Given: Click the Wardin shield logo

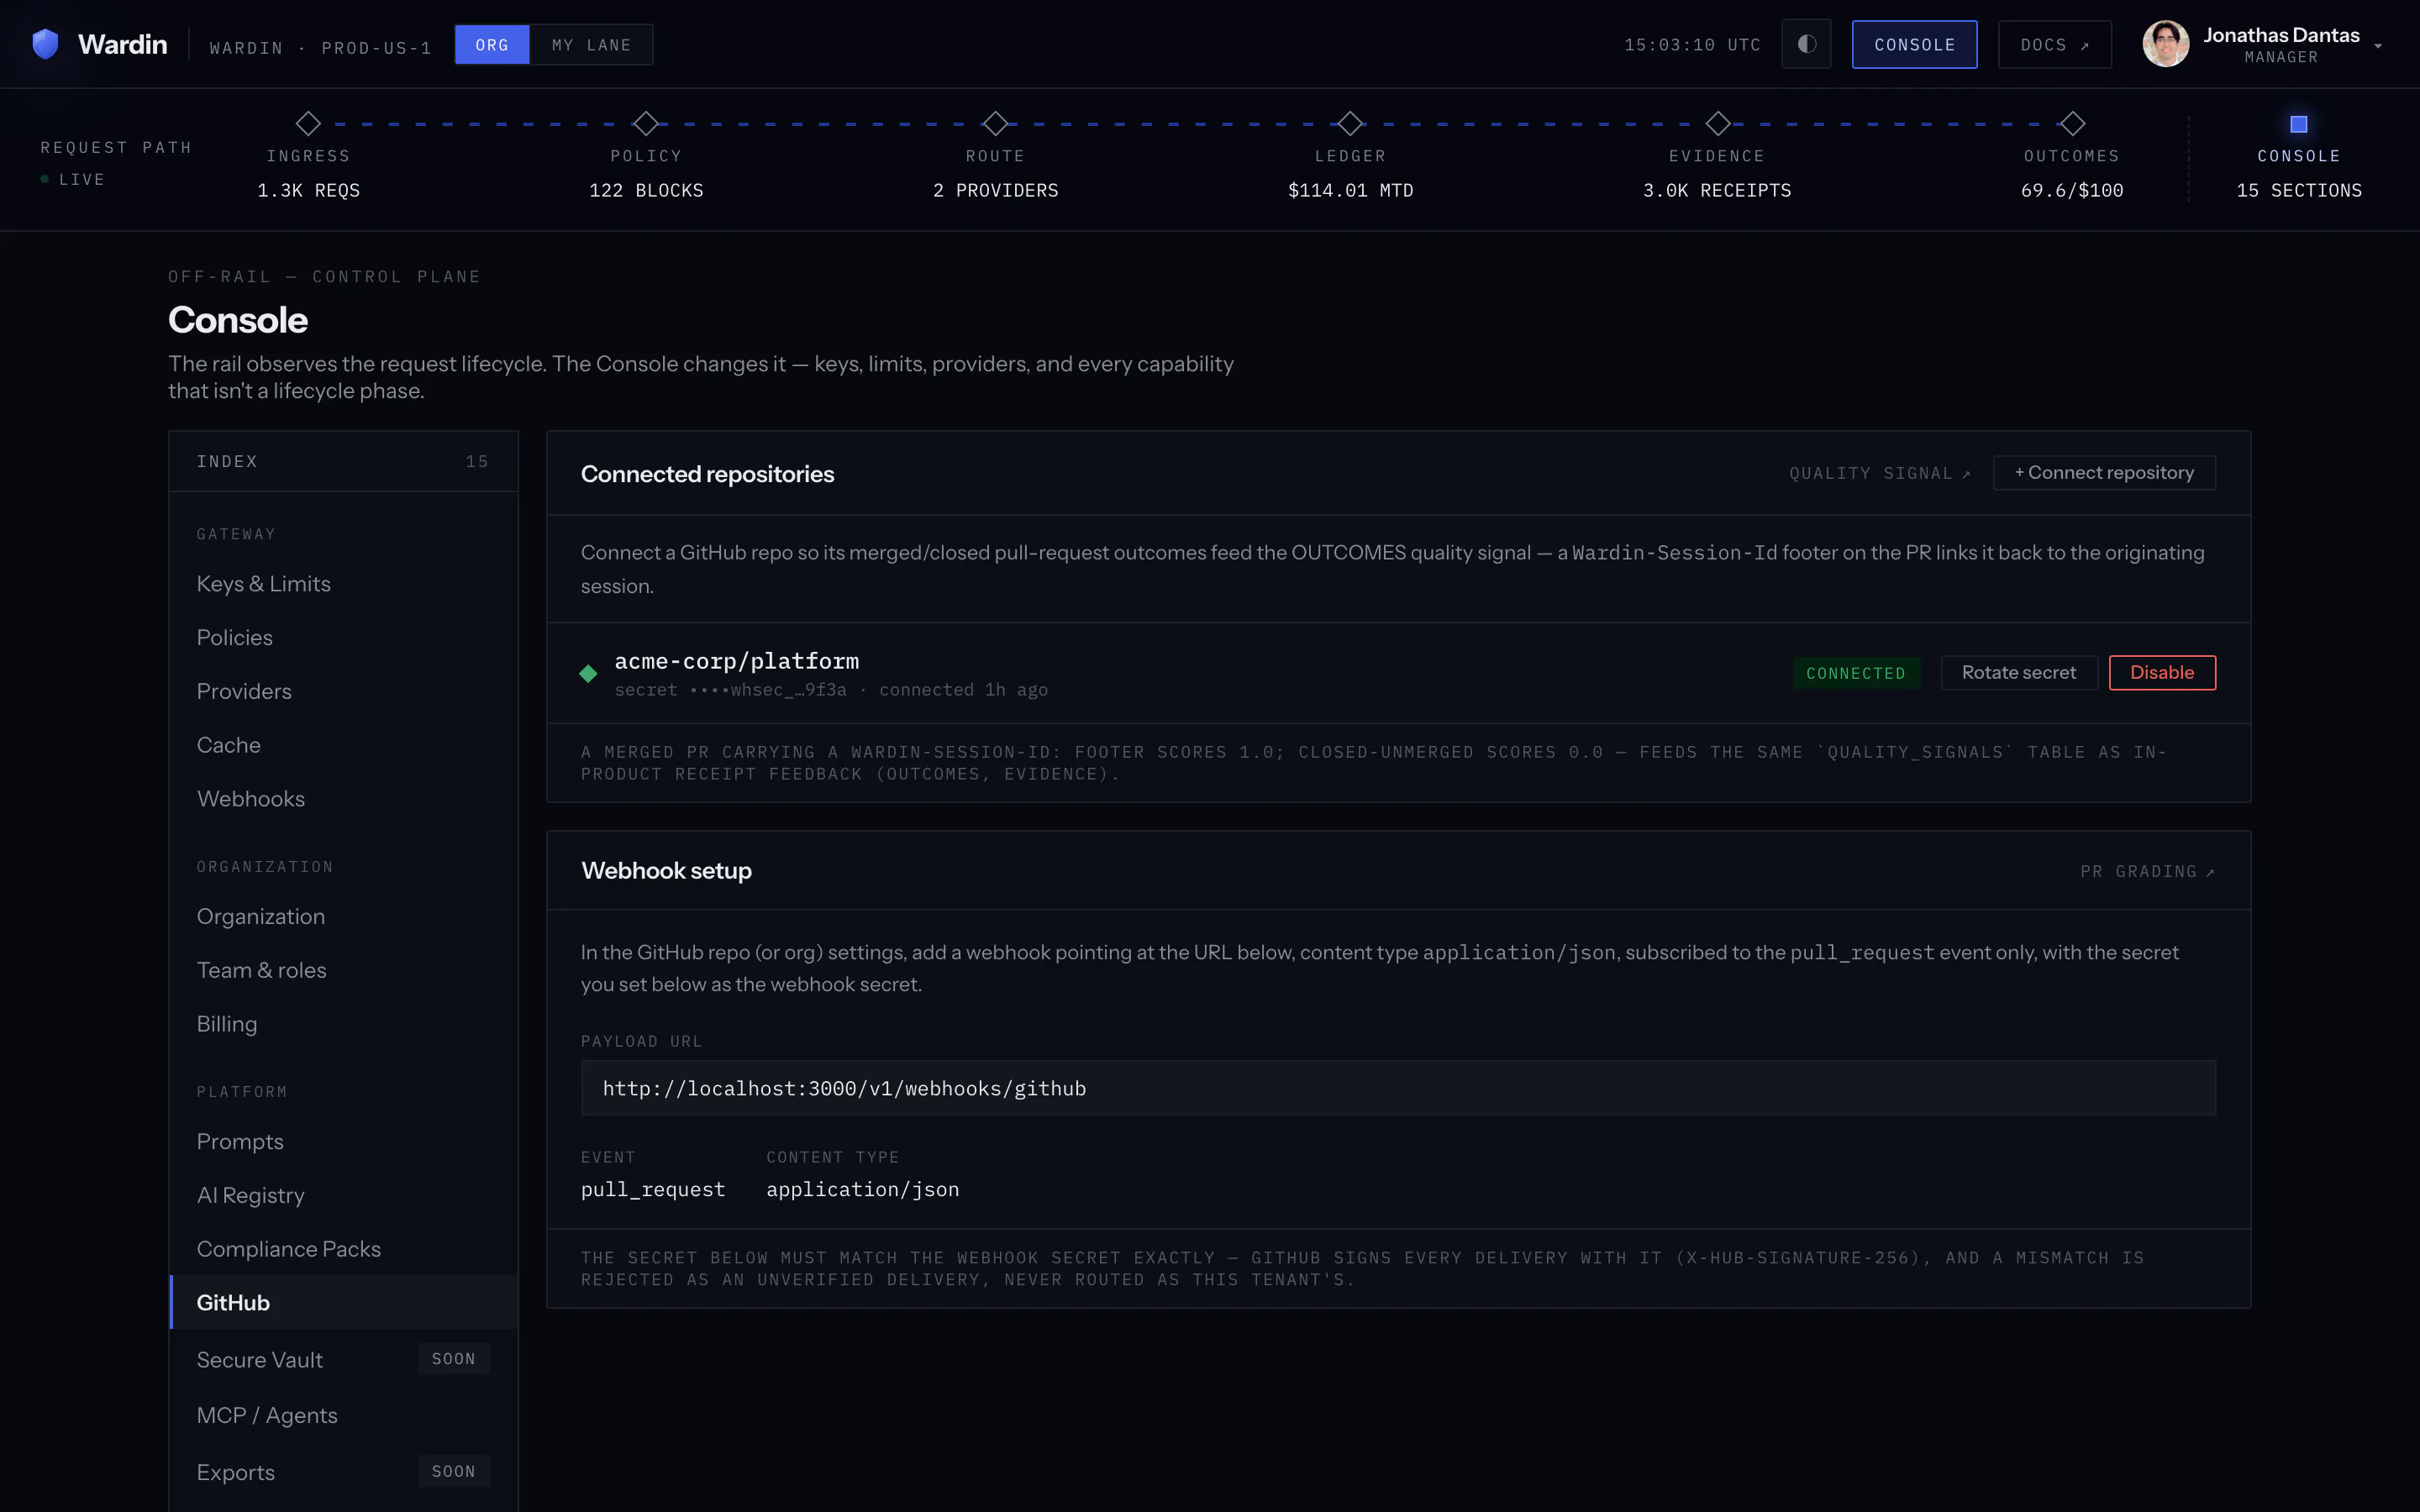Looking at the screenshot, I should point(45,44).
